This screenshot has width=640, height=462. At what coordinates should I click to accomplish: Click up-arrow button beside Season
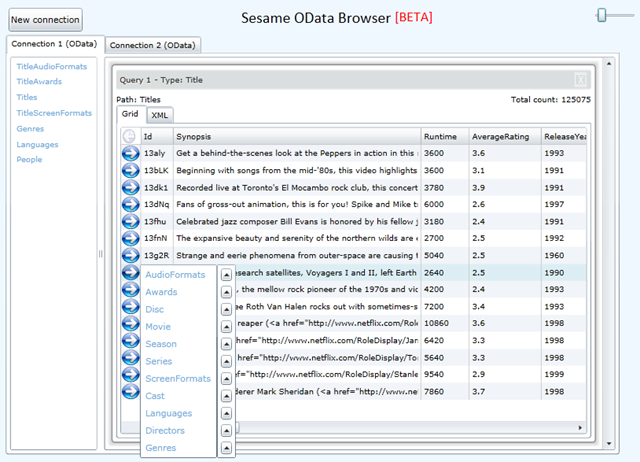[x=227, y=344]
